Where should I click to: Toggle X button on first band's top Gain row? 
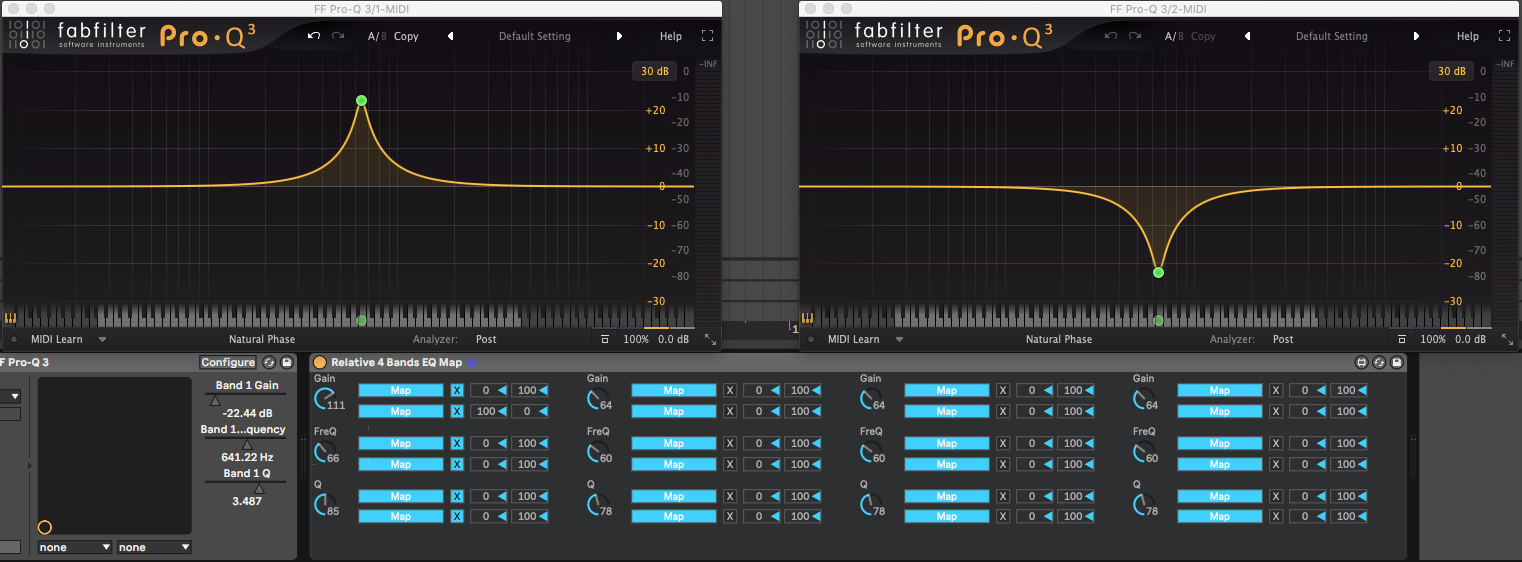point(457,390)
